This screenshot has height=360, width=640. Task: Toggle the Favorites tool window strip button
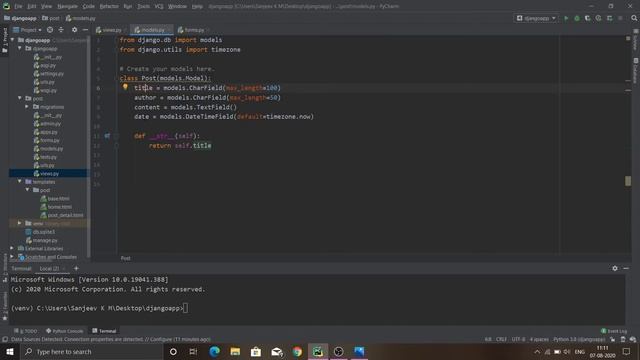click(x=4, y=306)
